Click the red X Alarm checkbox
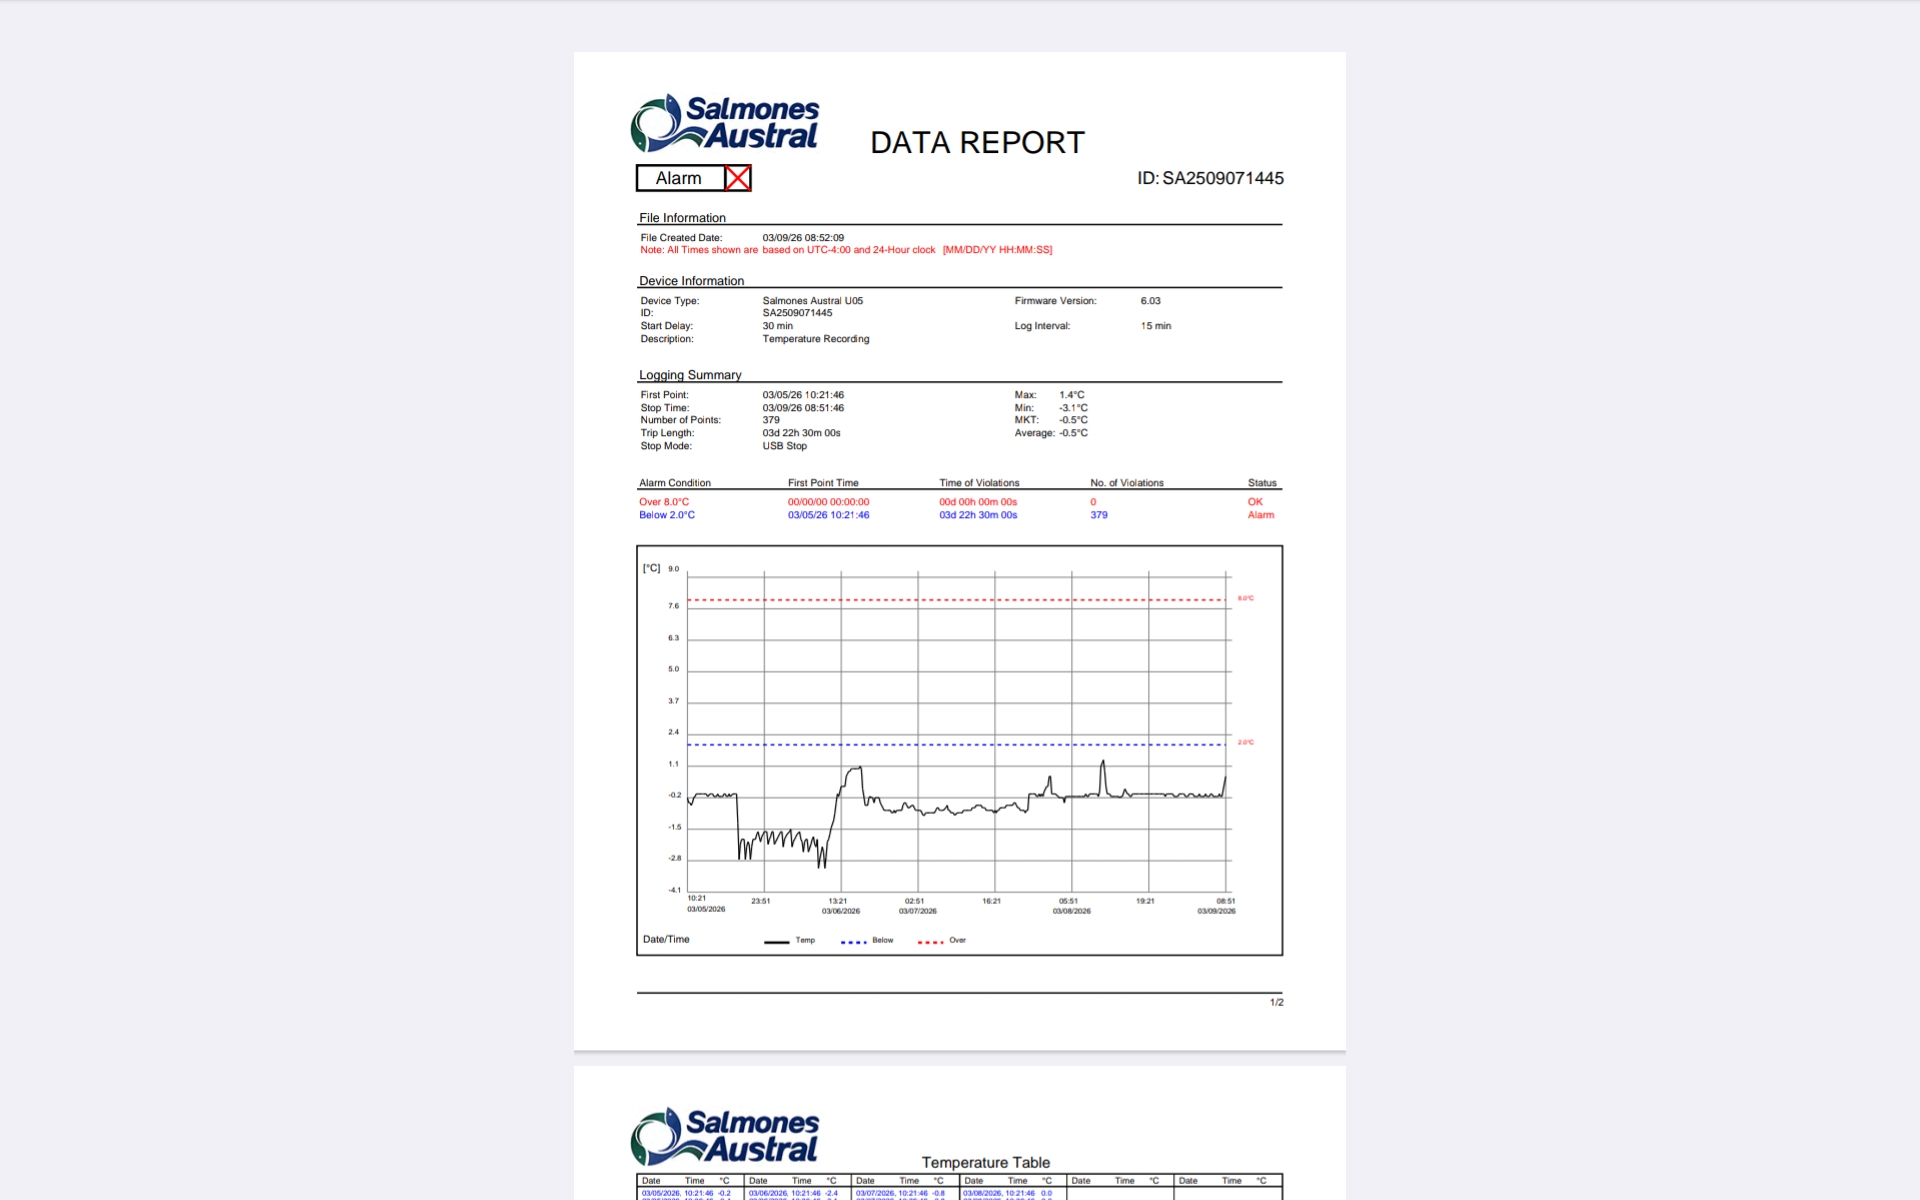This screenshot has height=1200, width=1920. click(x=737, y=178)
